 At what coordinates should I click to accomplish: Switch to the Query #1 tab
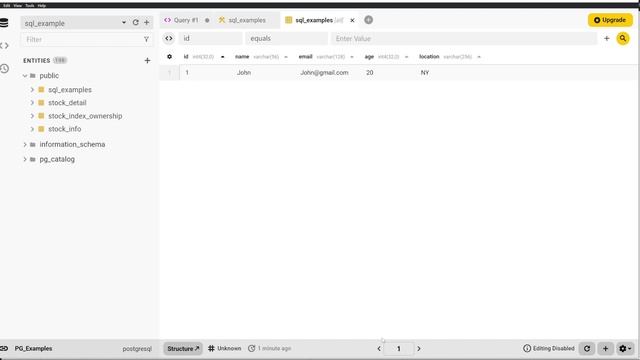pos(186,20)
